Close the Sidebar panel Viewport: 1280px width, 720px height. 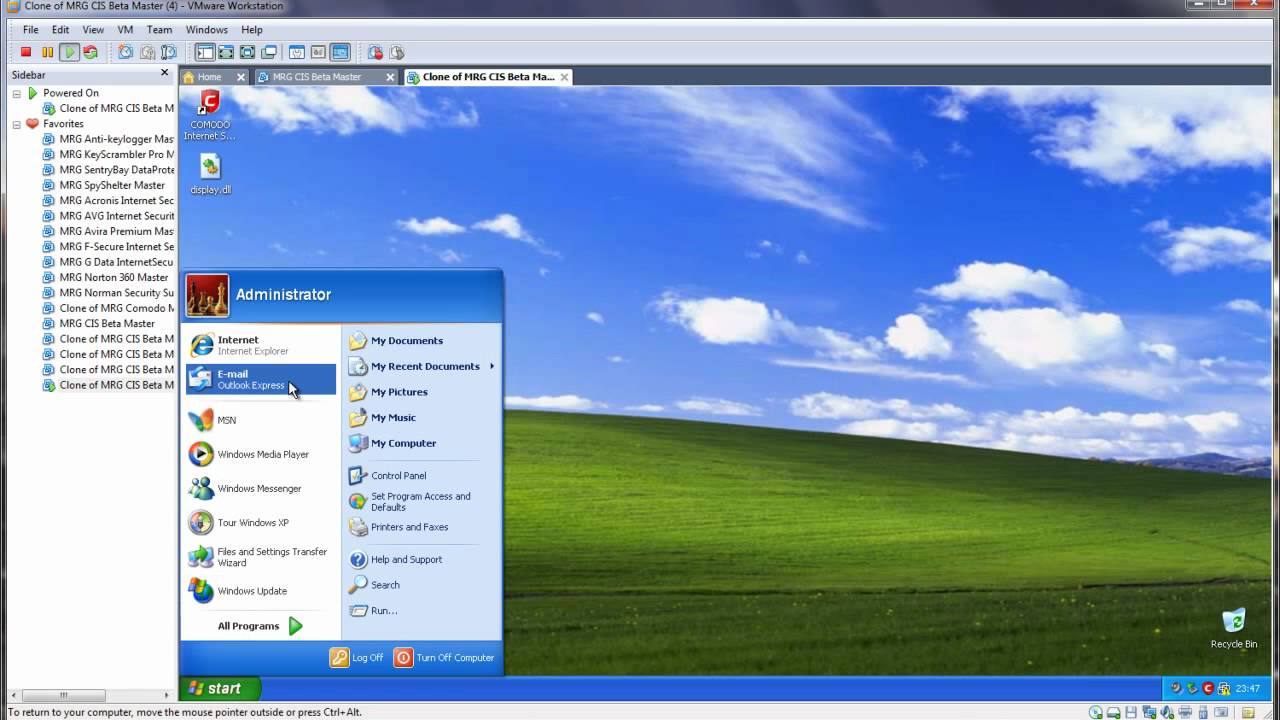click(165, 73)
